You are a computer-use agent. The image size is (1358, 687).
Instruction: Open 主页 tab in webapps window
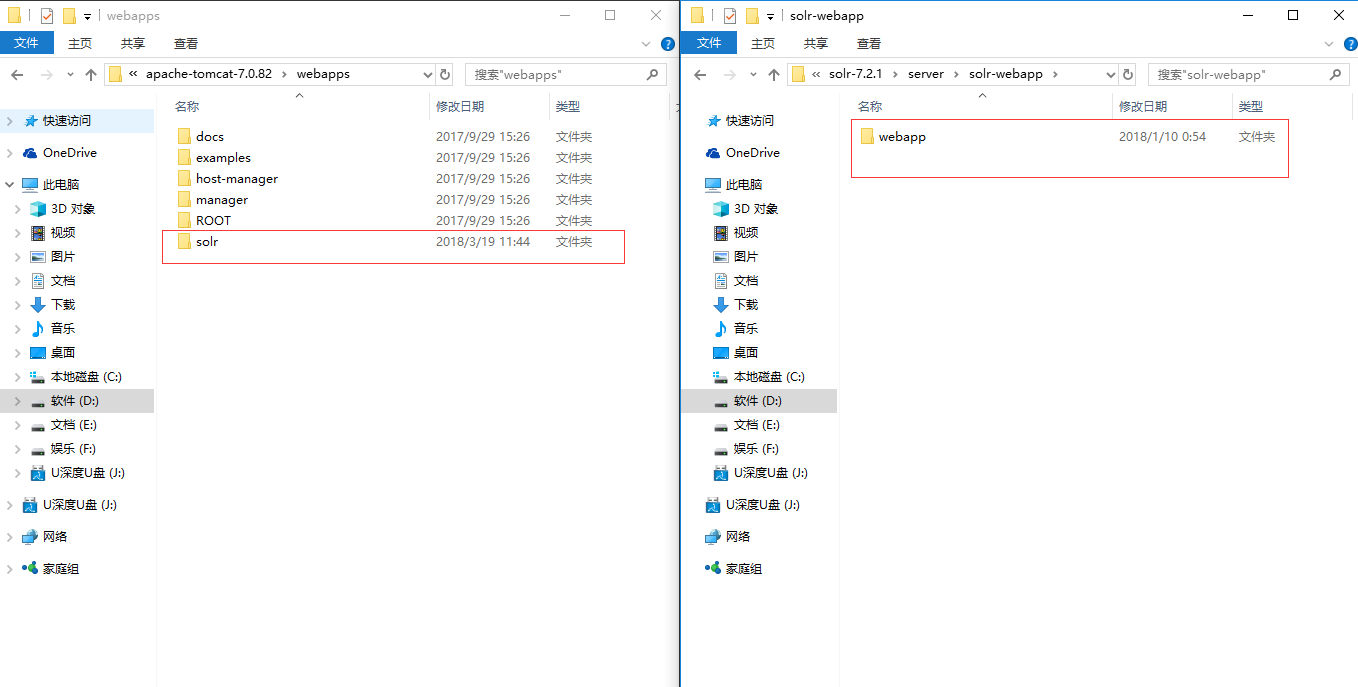(x=80, y=43)
